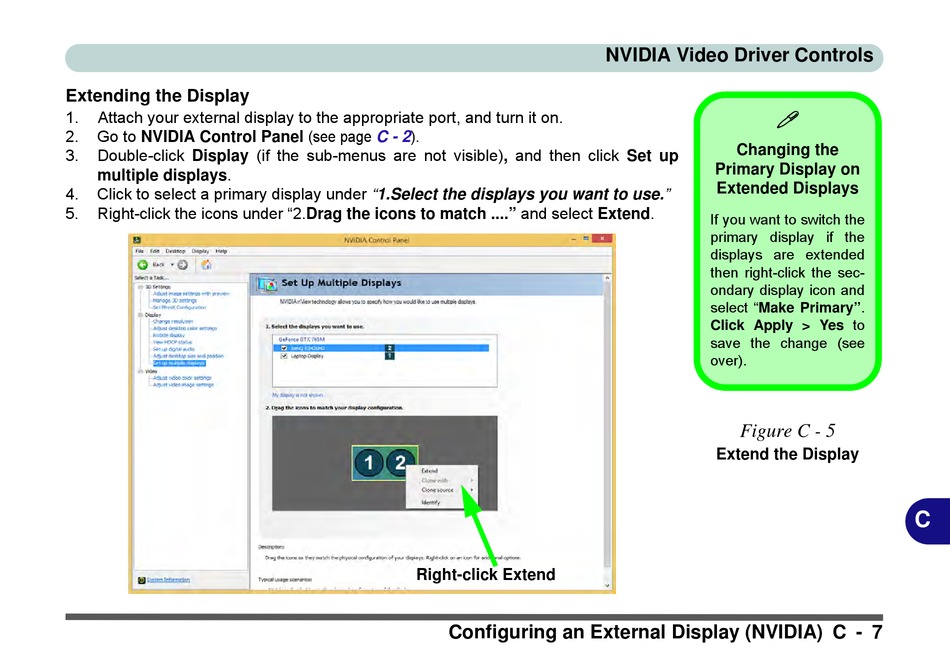Open Adjust desktop color settings

click(185, 328)
